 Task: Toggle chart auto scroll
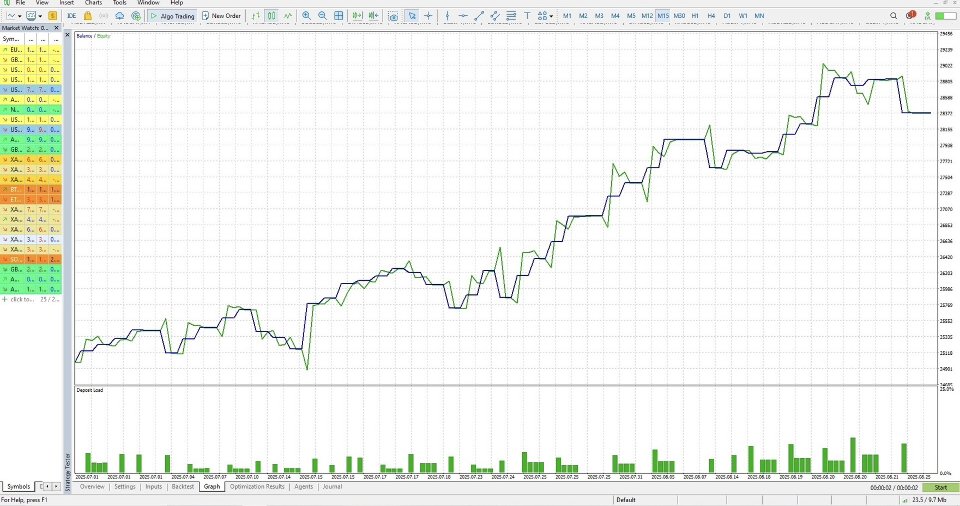(x=357, y=16)
